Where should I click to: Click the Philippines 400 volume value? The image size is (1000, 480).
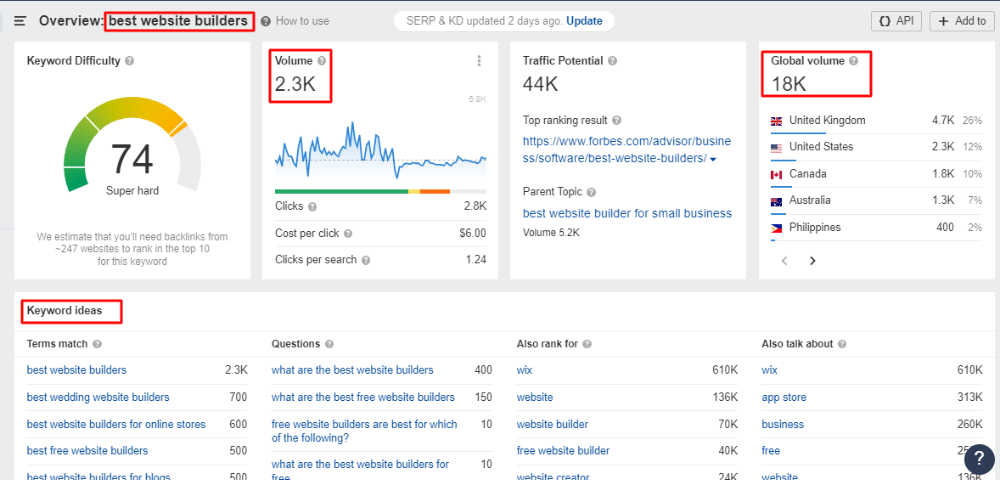click(945, 228)
